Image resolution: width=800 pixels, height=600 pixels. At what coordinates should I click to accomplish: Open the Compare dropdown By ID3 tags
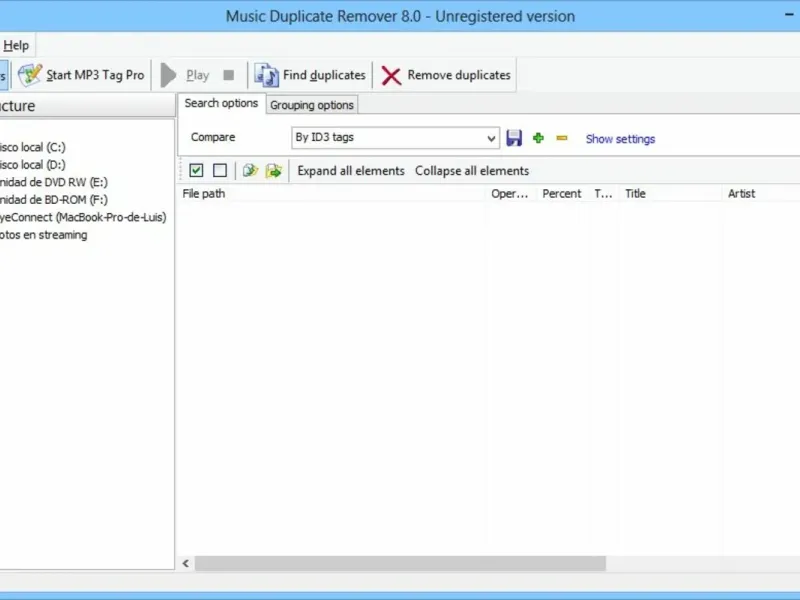click(395, 138)
